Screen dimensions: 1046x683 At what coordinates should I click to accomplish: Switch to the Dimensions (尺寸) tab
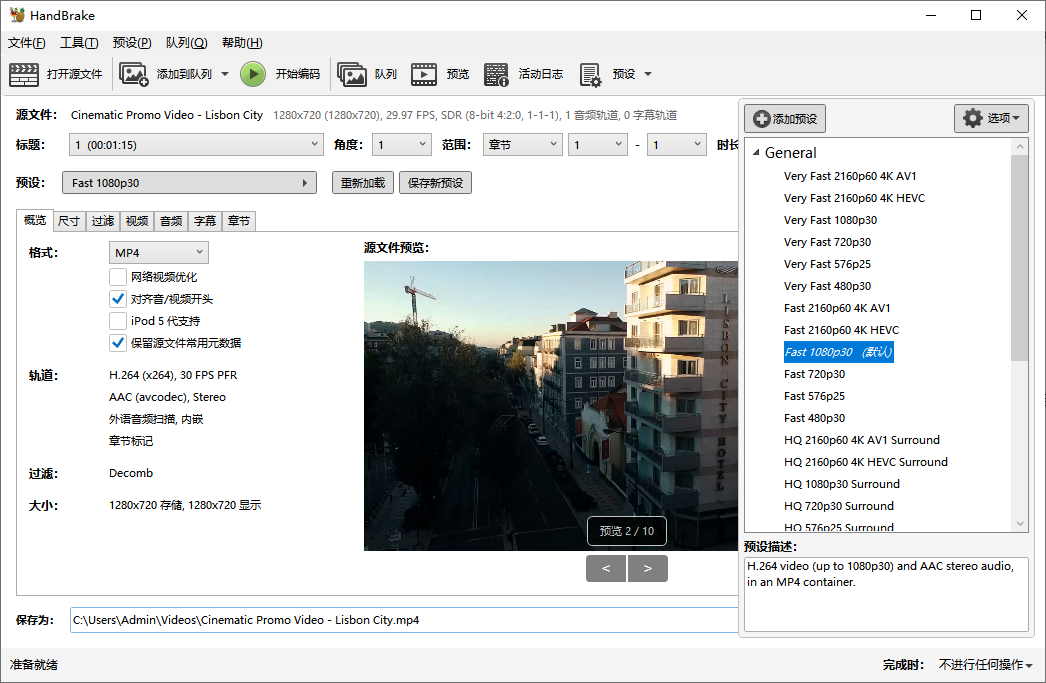coord(69,221)
